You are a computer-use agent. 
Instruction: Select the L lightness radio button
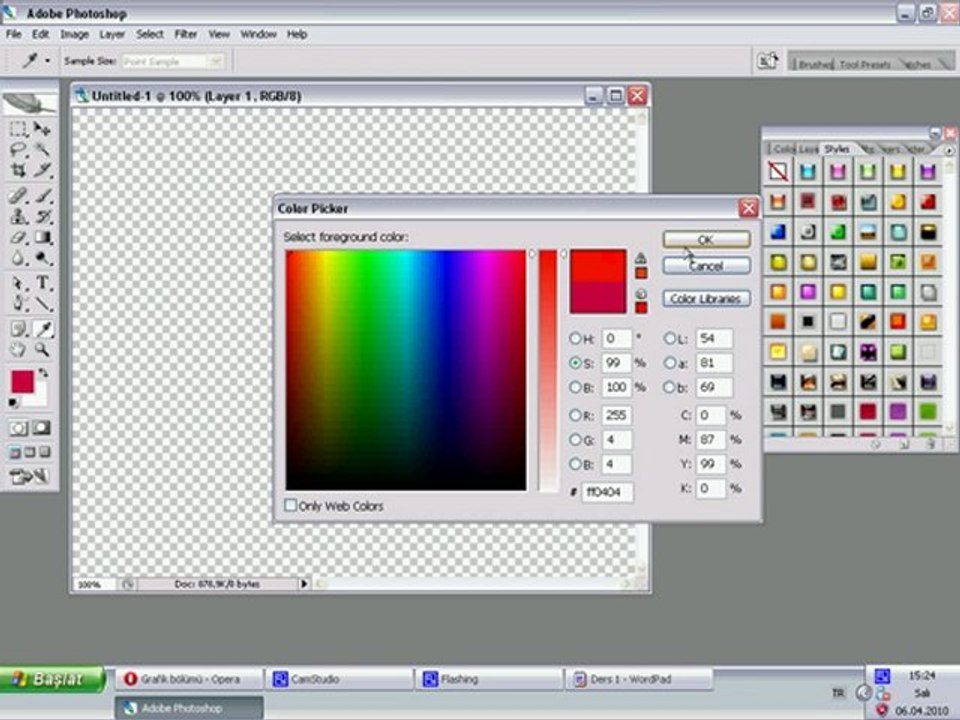click(x=670, y=338)
